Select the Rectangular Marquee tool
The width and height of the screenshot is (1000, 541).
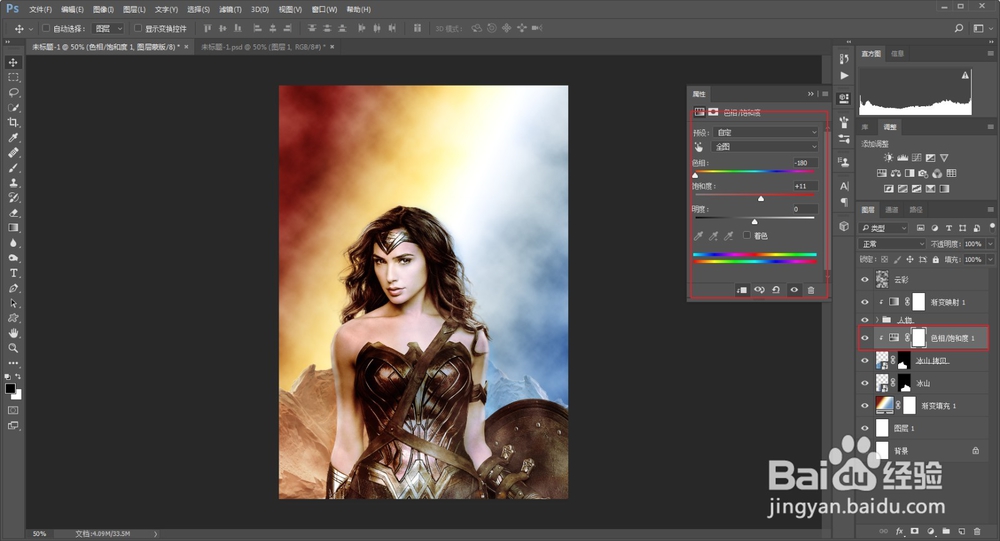pos(13,77)
